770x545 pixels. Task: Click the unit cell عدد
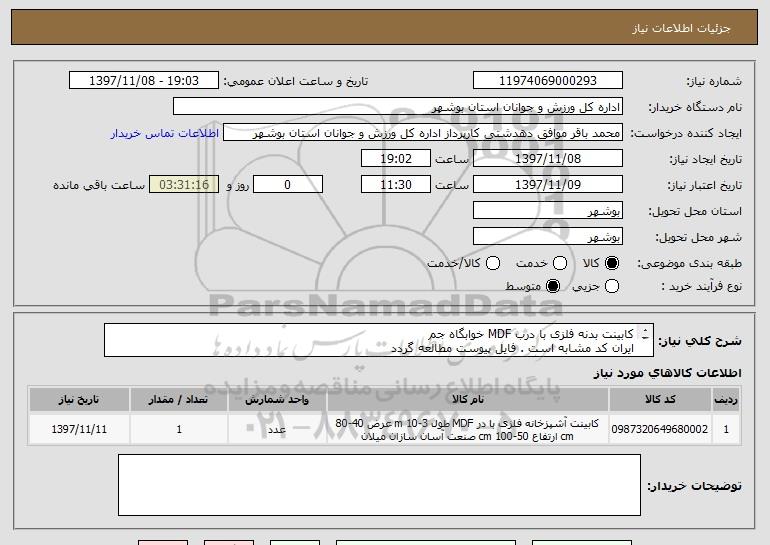click(x=277, y=429)
